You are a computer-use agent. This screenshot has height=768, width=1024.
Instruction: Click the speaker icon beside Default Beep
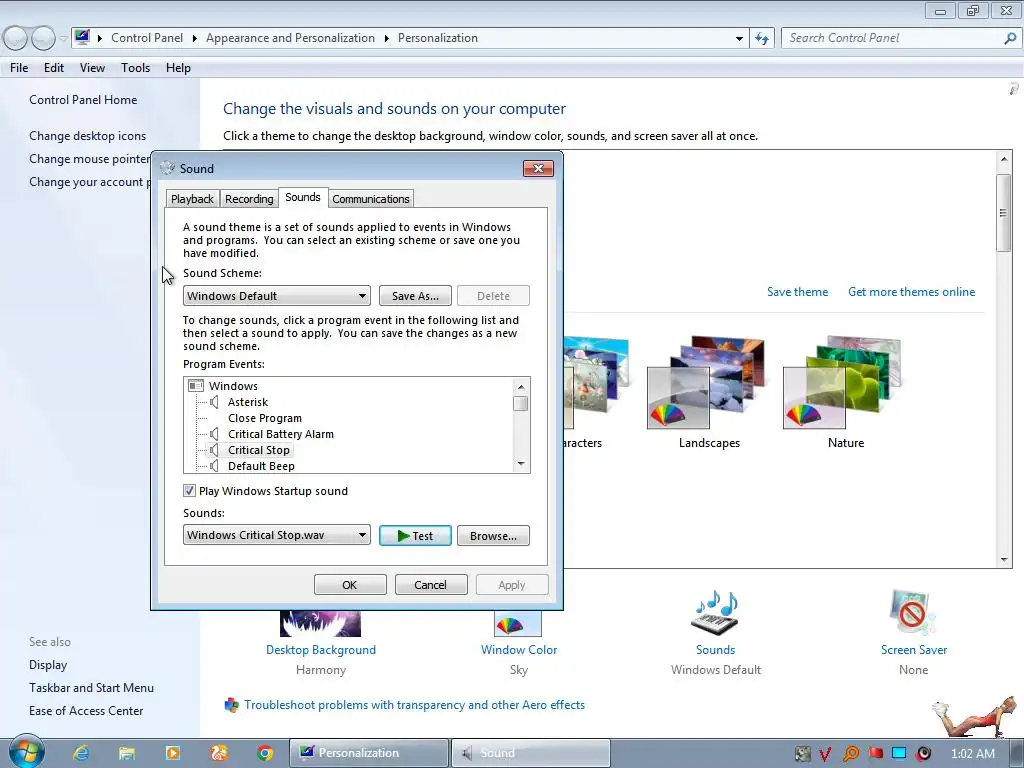point(214,466)
